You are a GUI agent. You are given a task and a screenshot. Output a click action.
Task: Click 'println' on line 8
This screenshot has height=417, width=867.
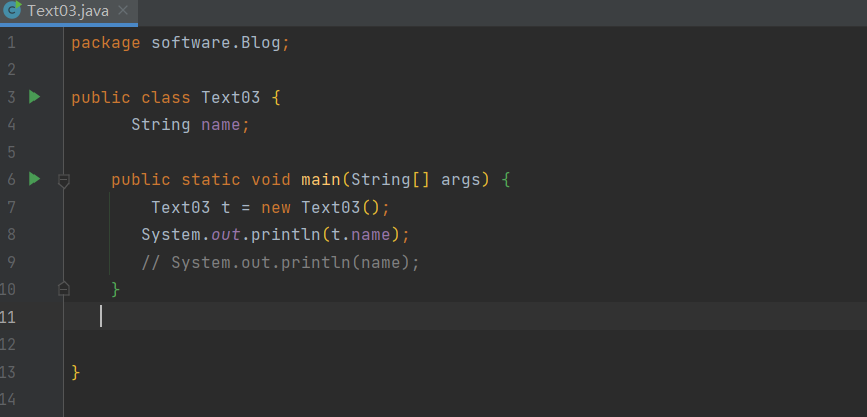click(x=286, y=235)
